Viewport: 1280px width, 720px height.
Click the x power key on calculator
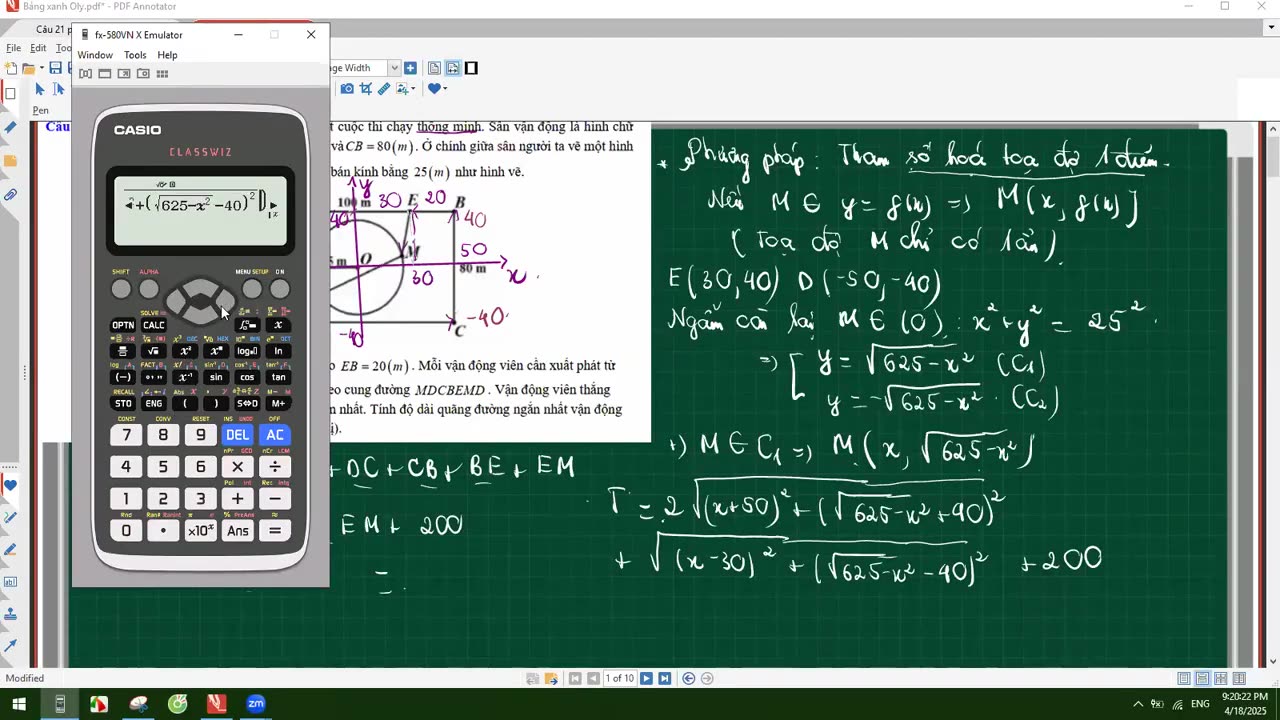pos(216,351)
